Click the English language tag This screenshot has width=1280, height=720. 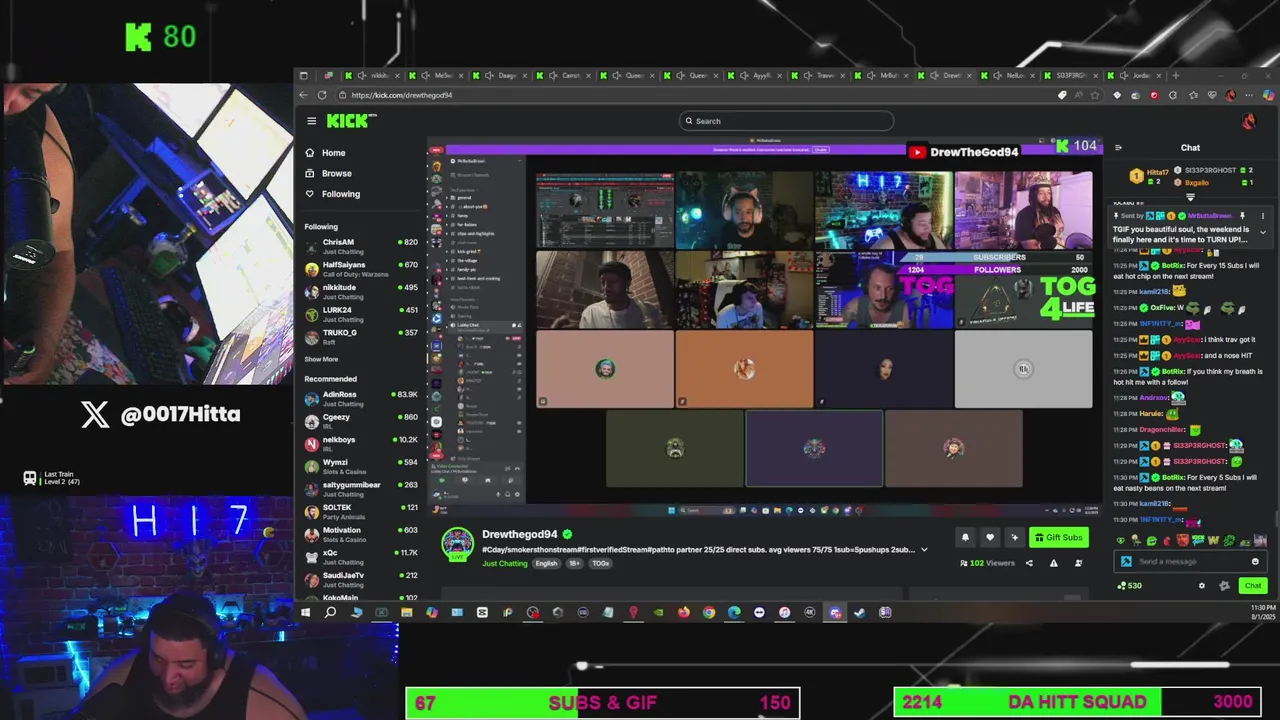tap(546, 563)
